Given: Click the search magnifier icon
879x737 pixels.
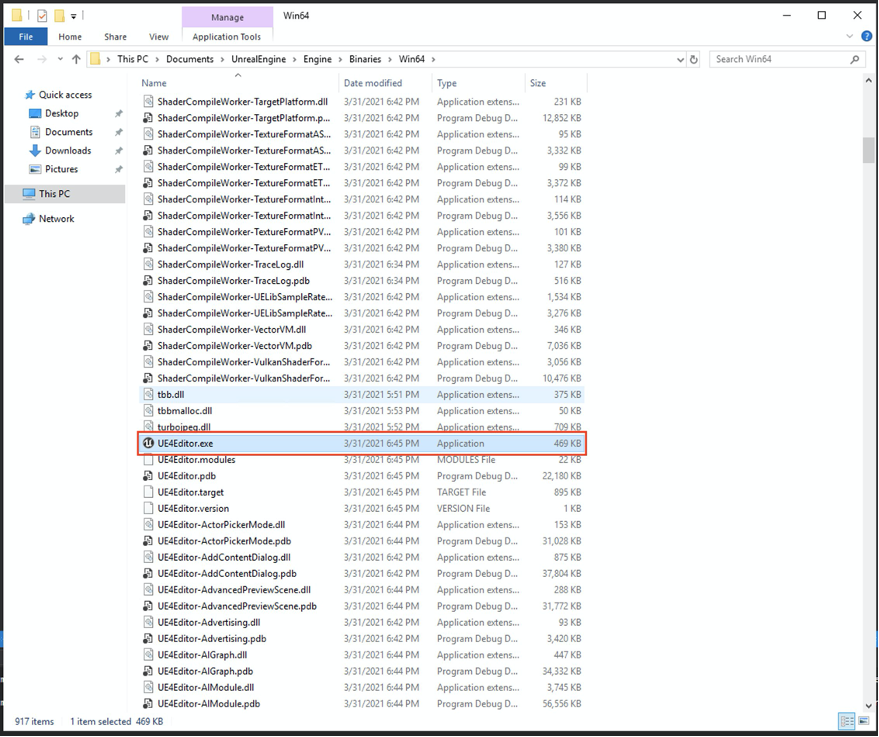Looking at the screenshot, I should (x=855, y=59).
